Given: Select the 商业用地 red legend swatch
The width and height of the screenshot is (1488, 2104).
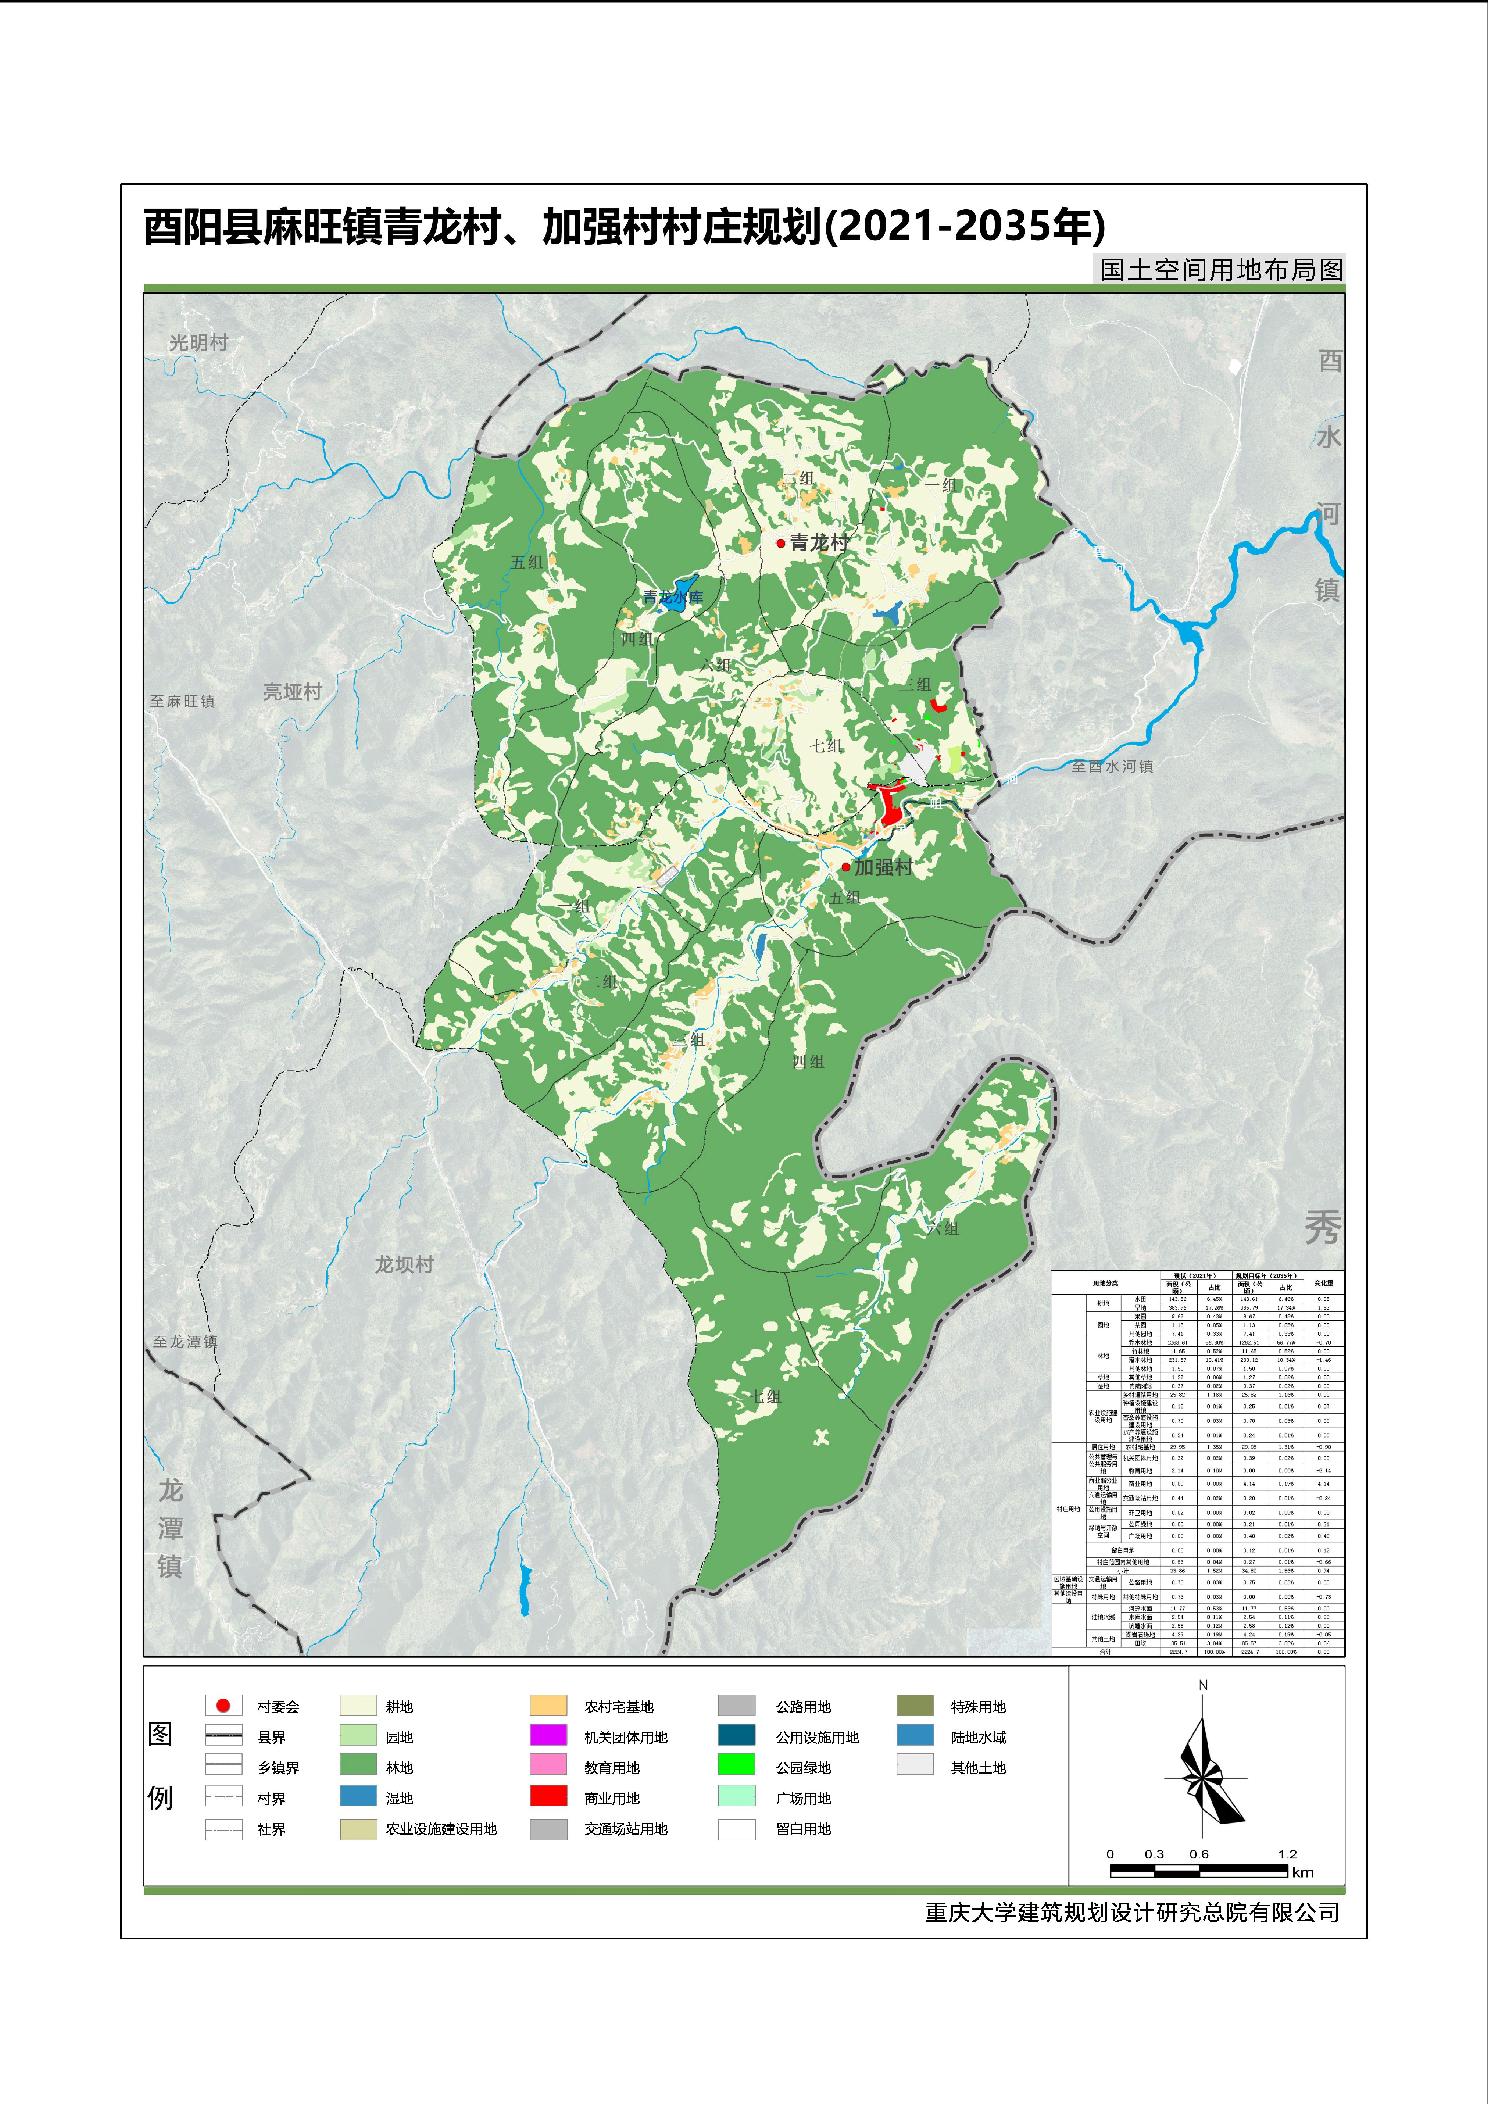Looking at the screenshot, I should click(548, 1798).
